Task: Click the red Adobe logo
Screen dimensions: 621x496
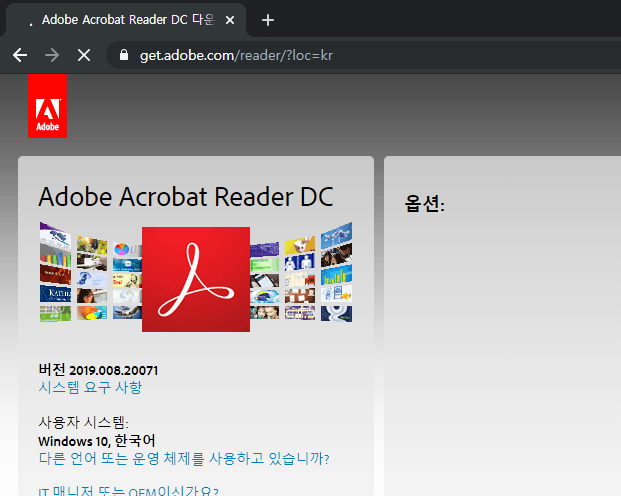Action: point(48,106)
